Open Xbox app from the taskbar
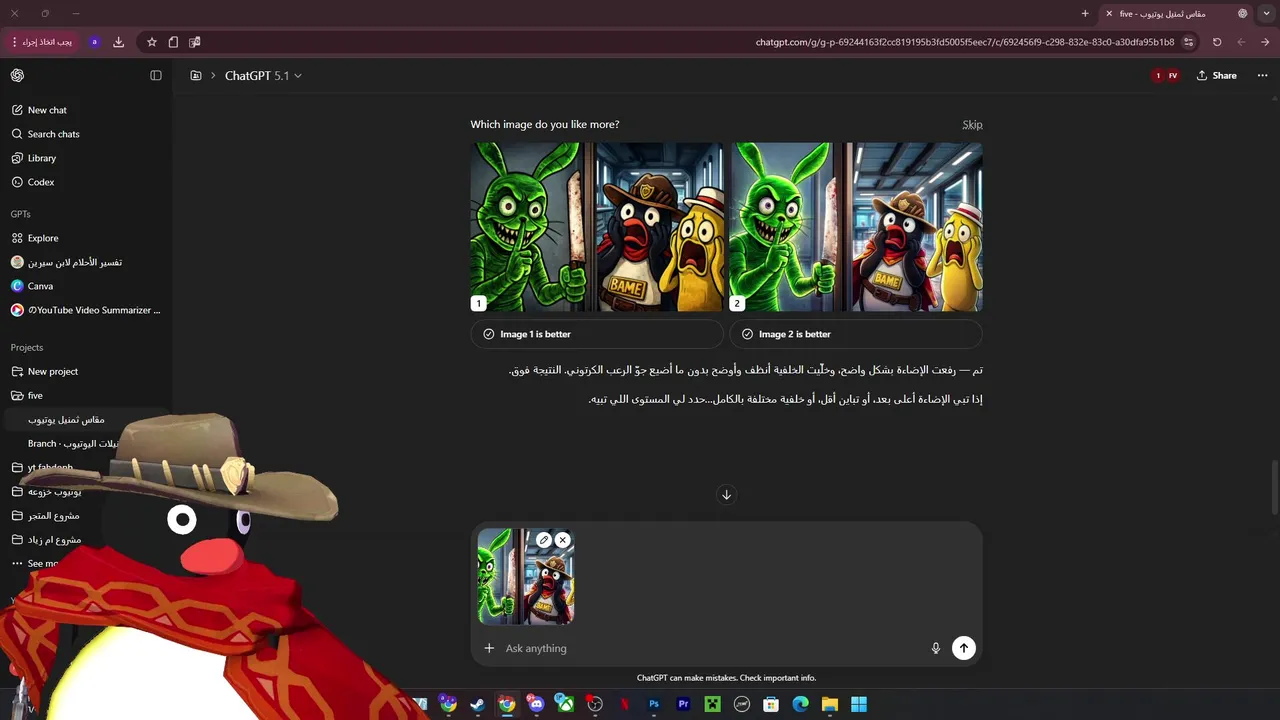This screenshot has height=720, width=1280. tap(565, 704)
